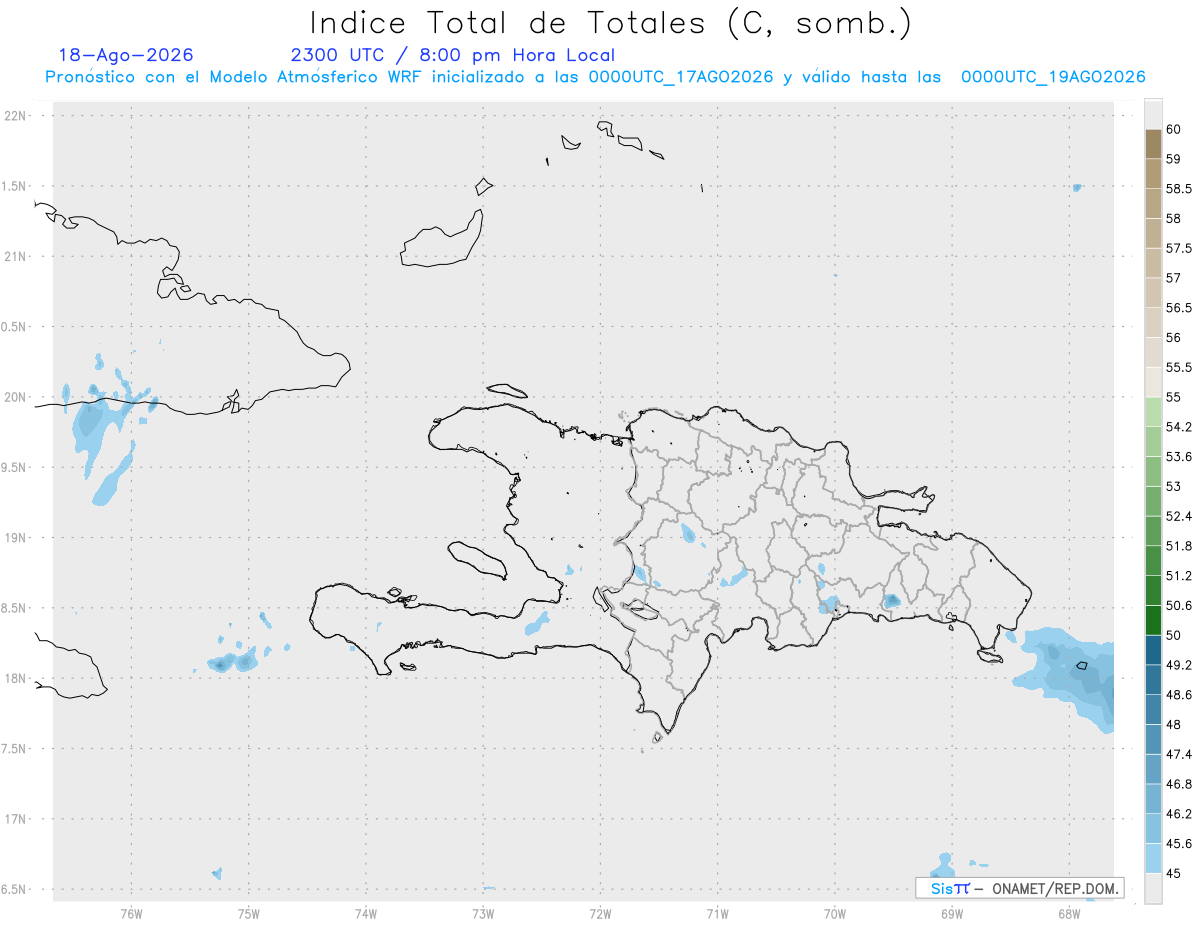Click the "Pronóstico con el Modelo Atmosférico WRF" line
This screenshot has height=927, width=1200.
point(596,77)
